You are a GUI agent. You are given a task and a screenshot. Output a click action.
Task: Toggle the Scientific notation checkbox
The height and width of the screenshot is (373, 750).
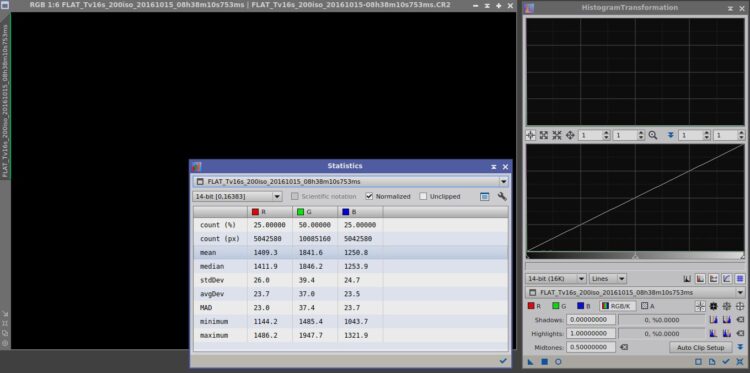coord(295,197)
